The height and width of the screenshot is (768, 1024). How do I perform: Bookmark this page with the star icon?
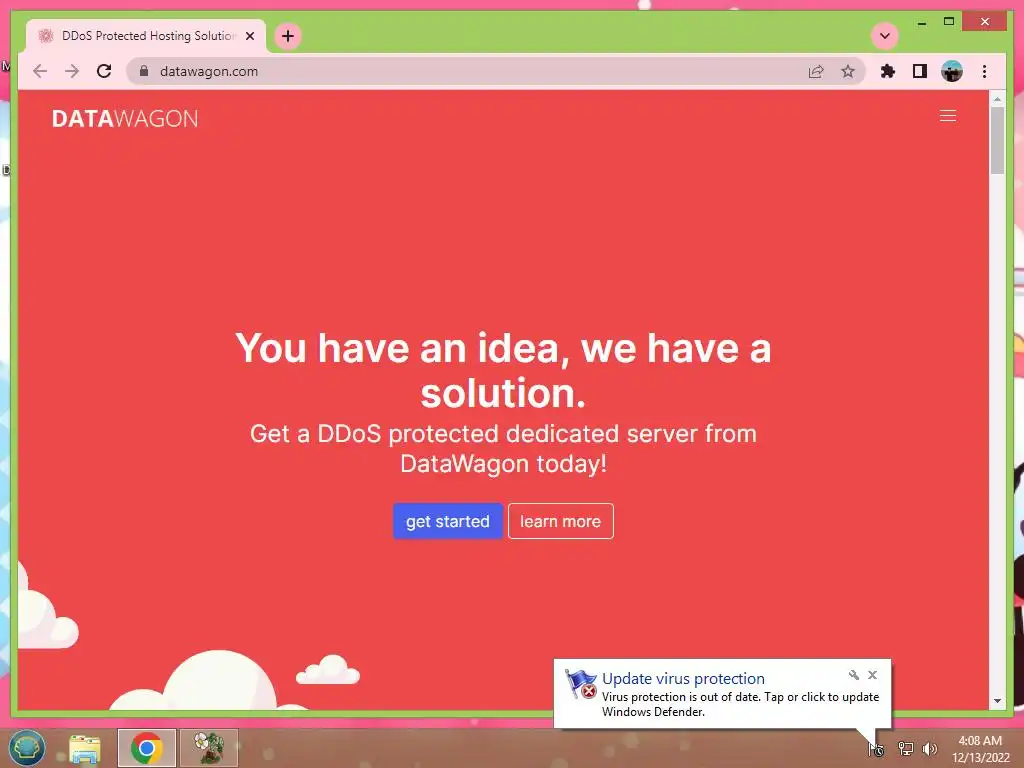848,71
